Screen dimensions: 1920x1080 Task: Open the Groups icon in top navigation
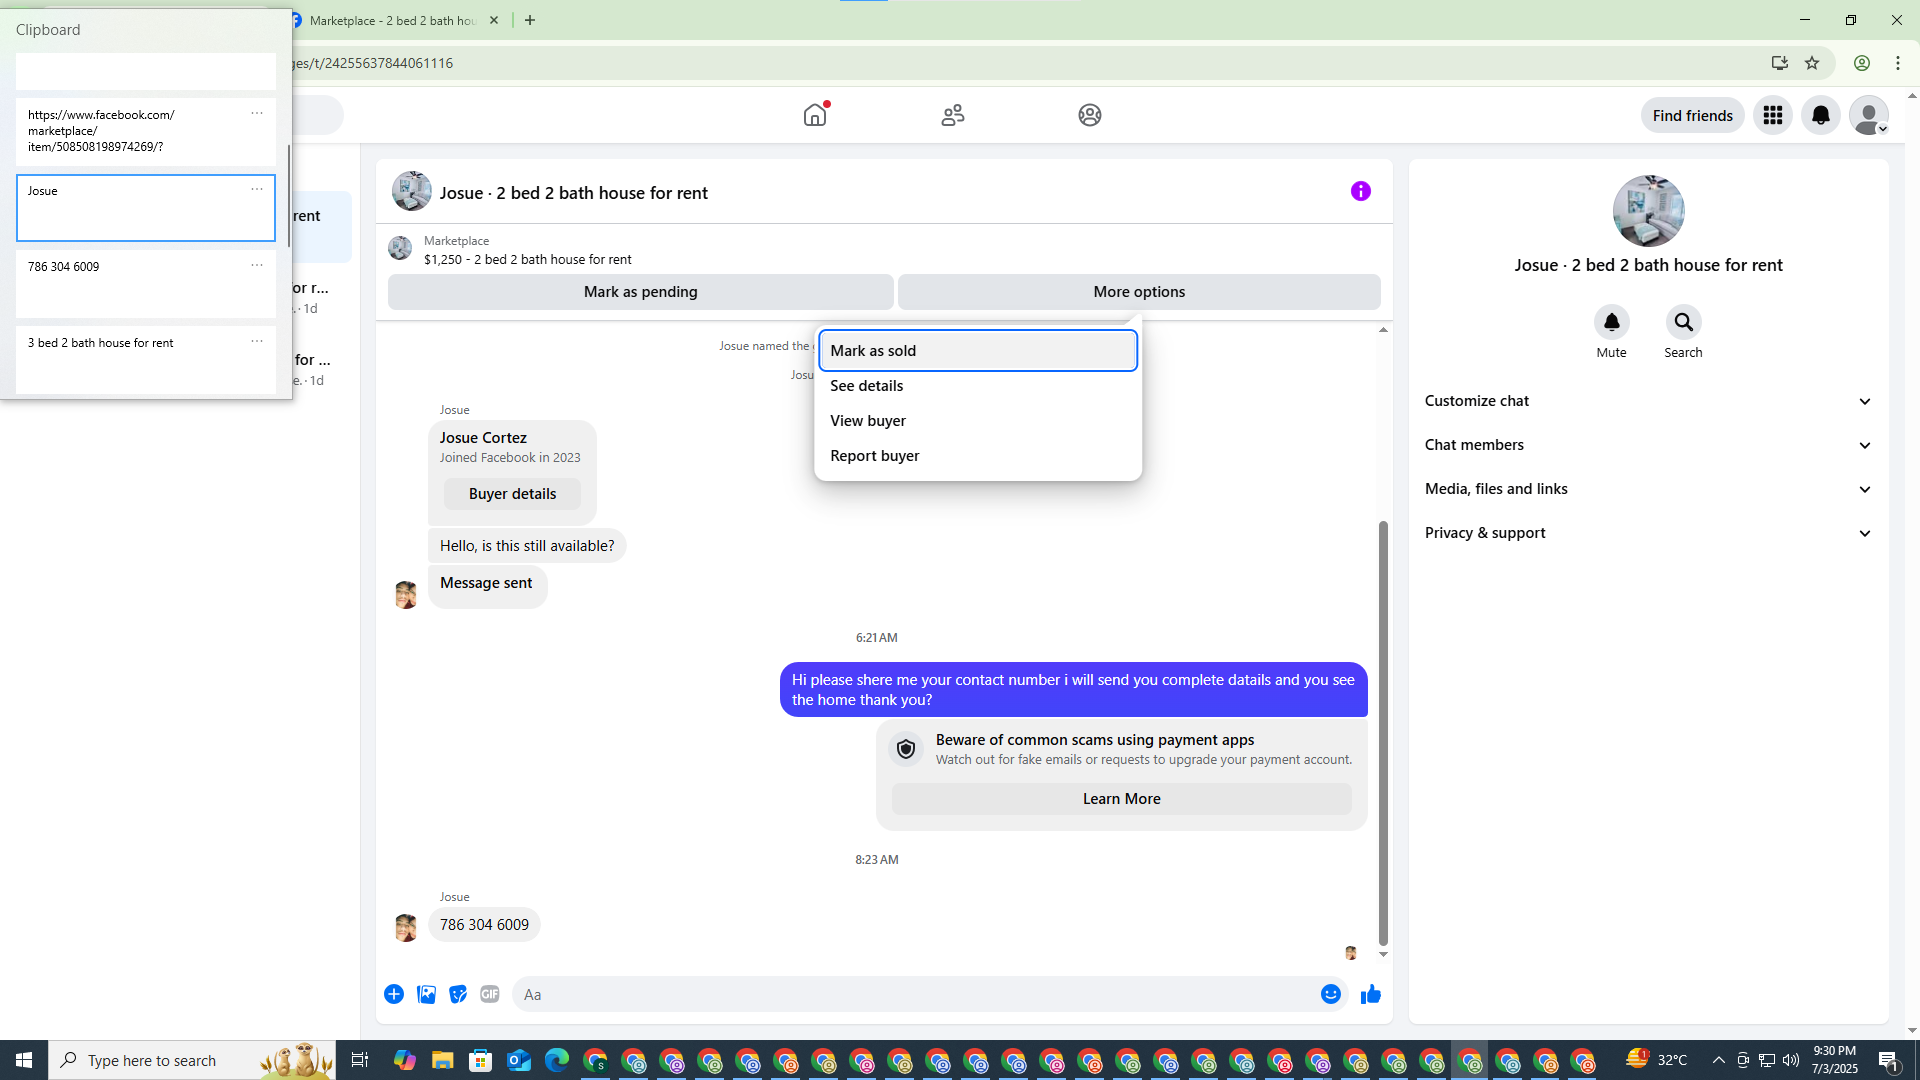(x=1090, y=115)
